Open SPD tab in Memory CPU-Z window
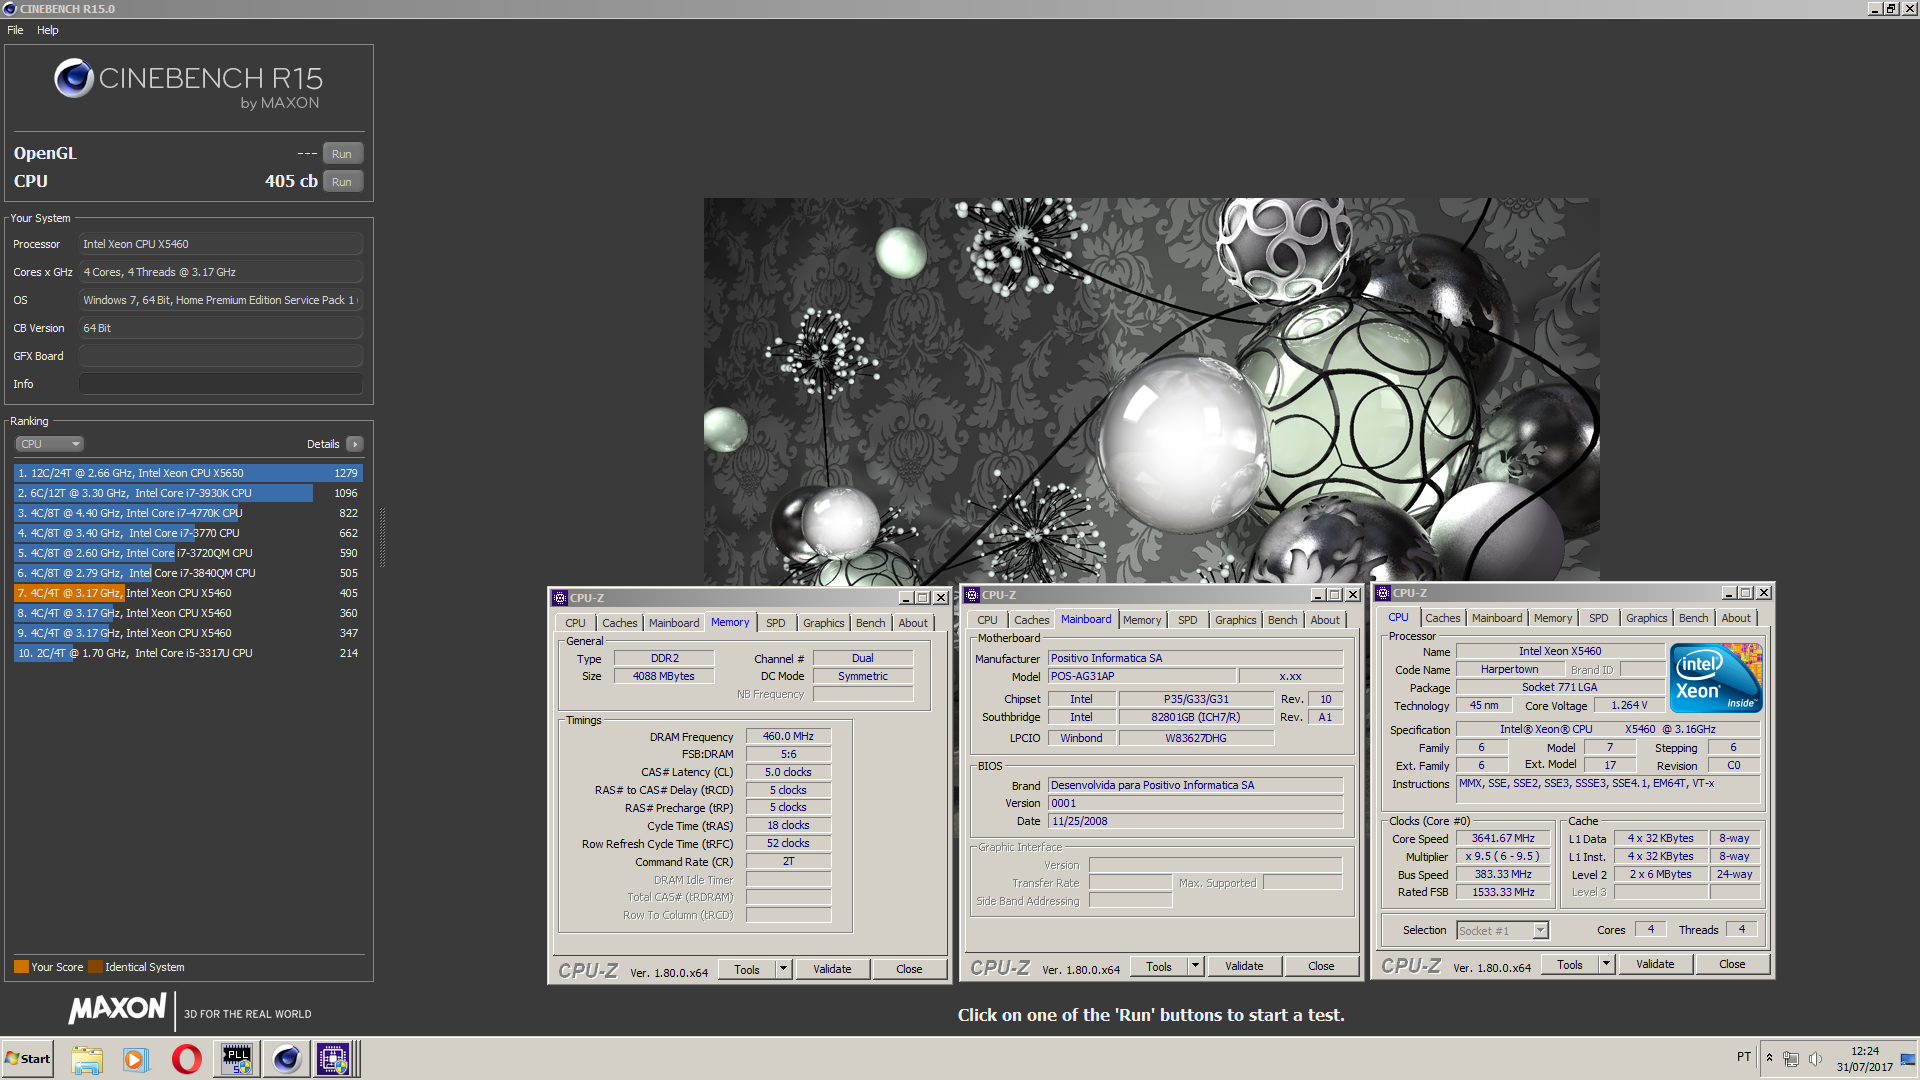1920x1080 pixels. click(x=775, y=623)
